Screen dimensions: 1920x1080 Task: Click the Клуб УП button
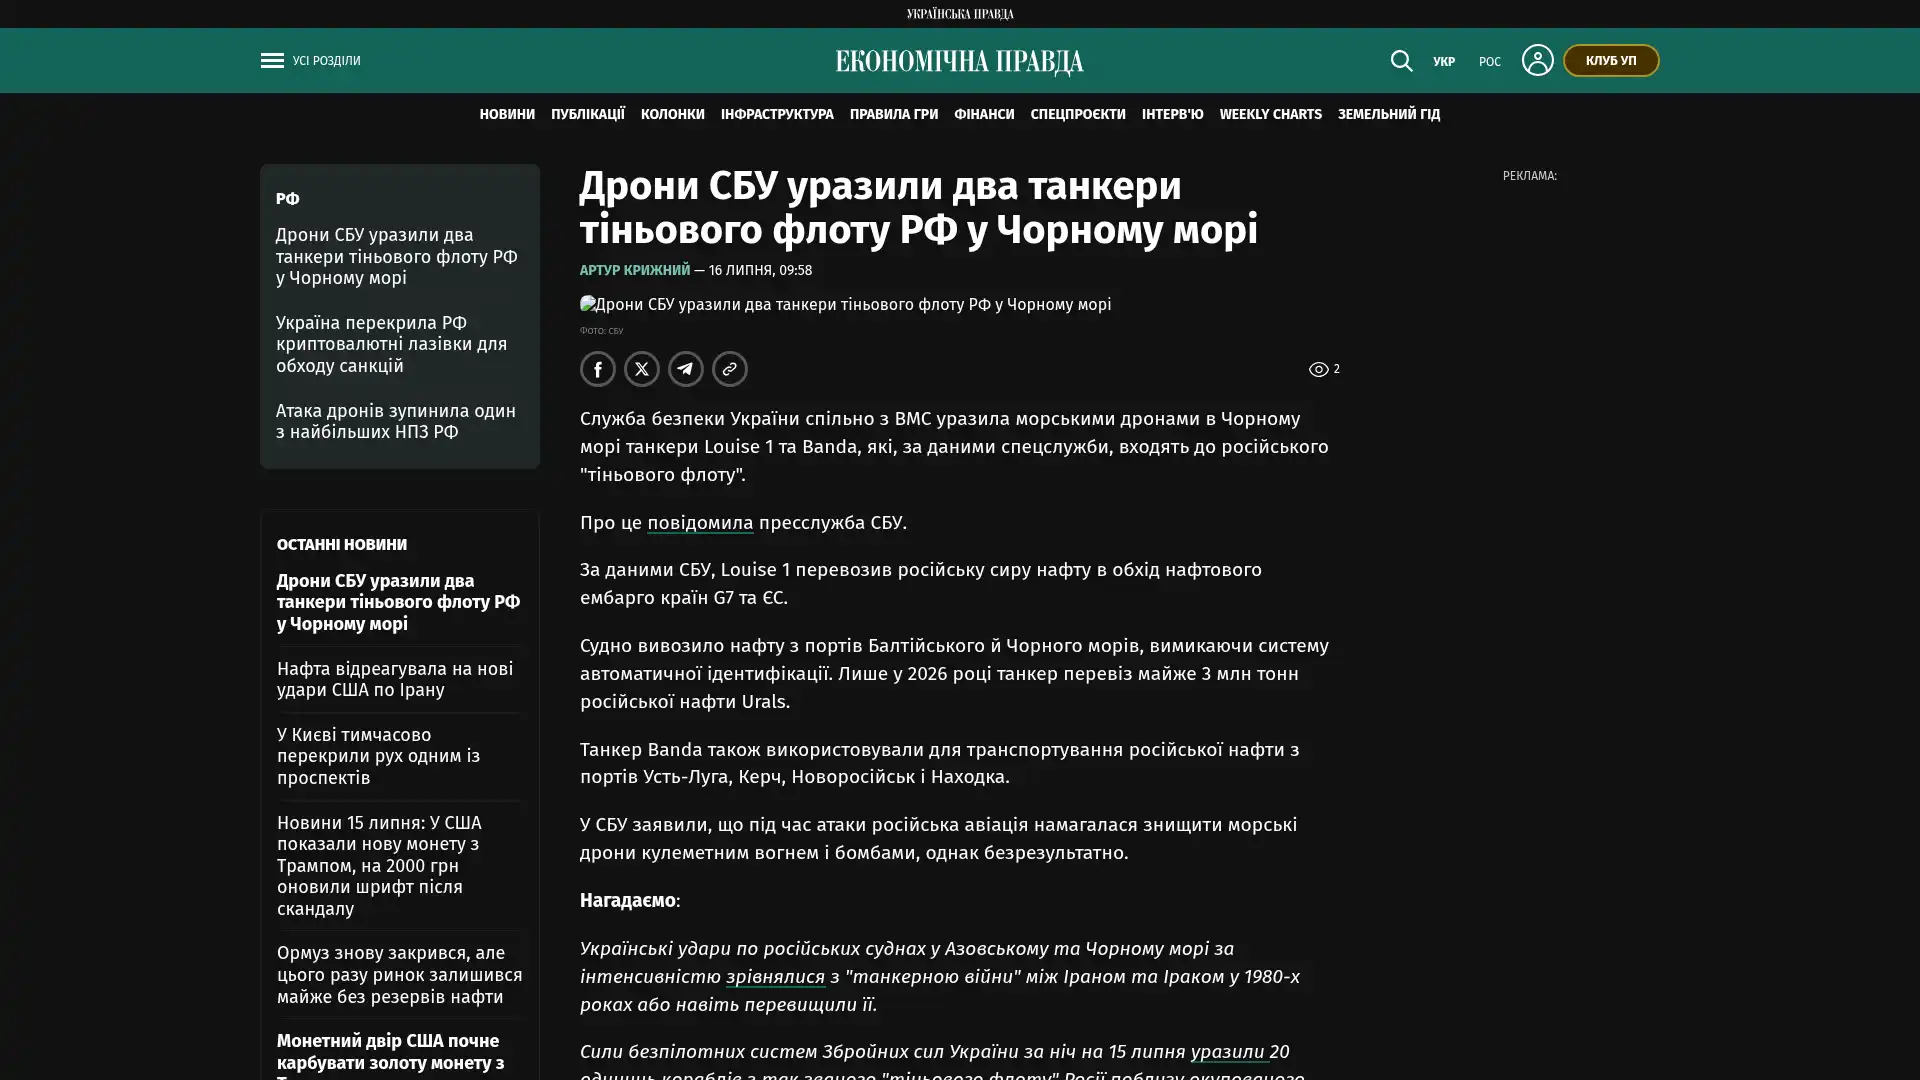[x=1610, y=61]
